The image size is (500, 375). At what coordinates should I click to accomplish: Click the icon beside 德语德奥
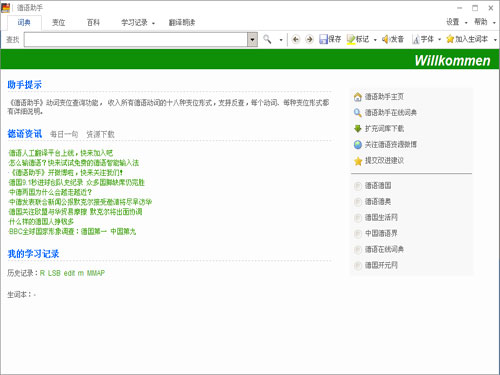[x=358, y=202]
